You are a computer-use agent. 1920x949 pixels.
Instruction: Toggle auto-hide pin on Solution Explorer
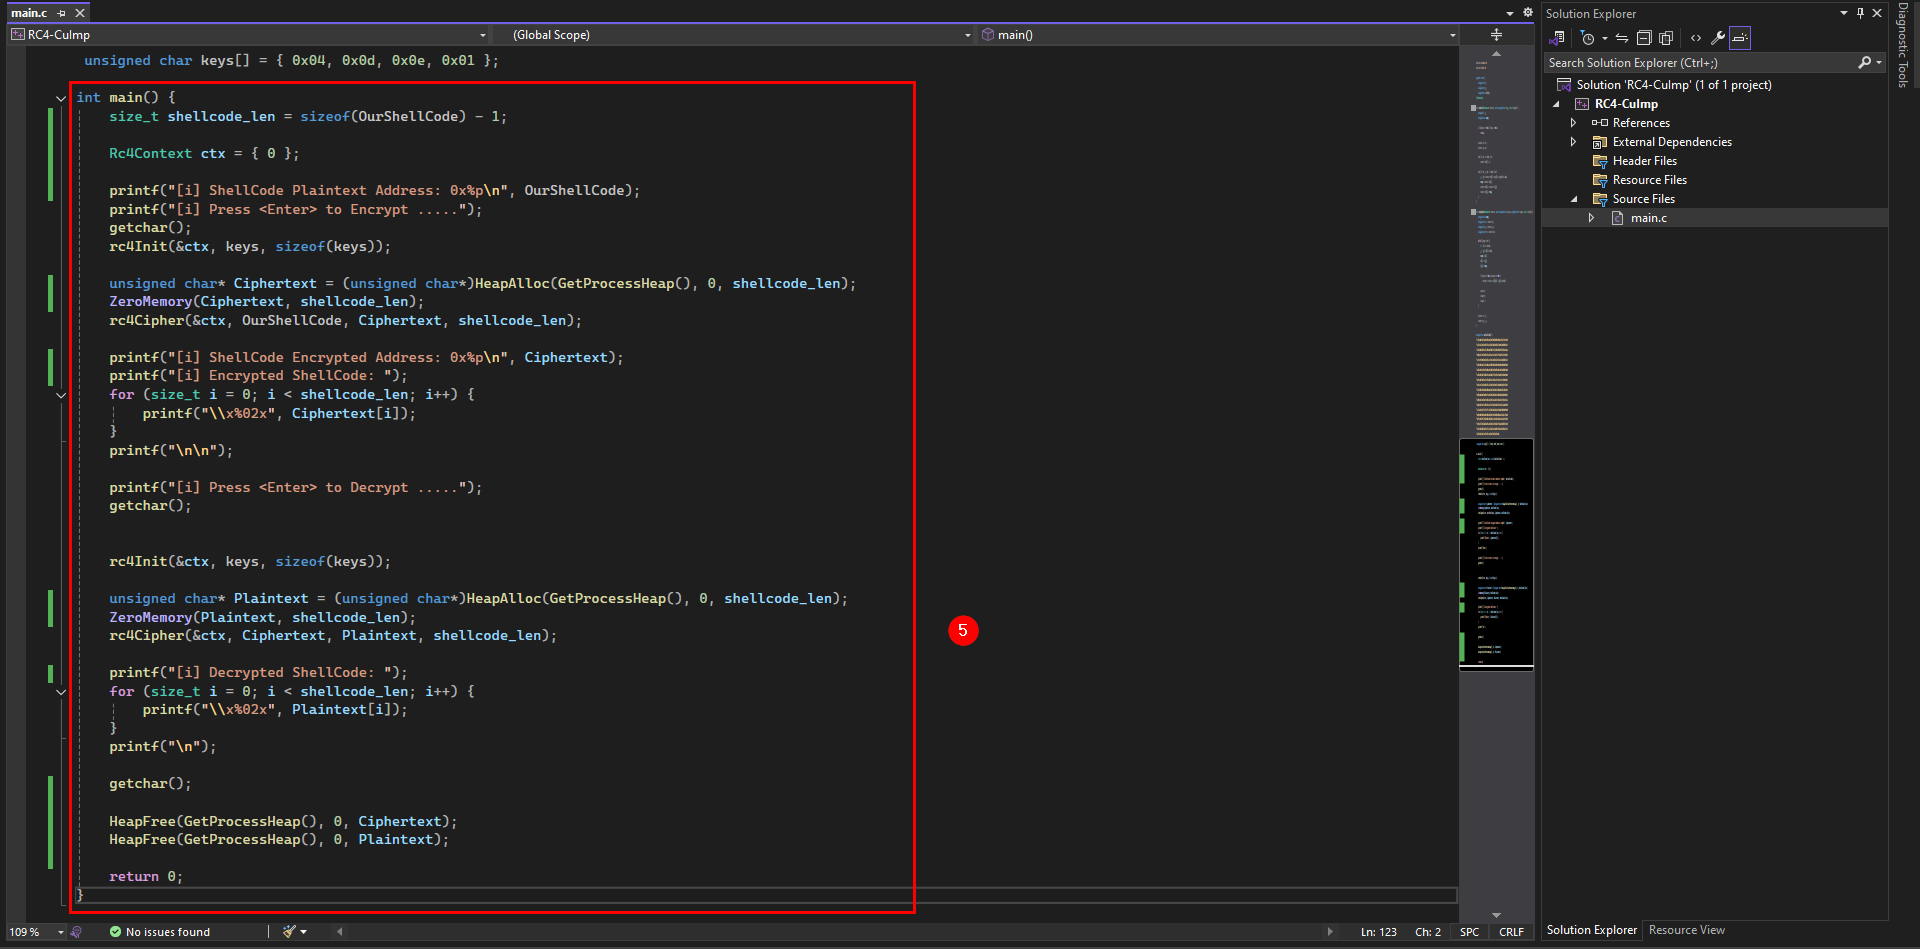coord(1860,13)
